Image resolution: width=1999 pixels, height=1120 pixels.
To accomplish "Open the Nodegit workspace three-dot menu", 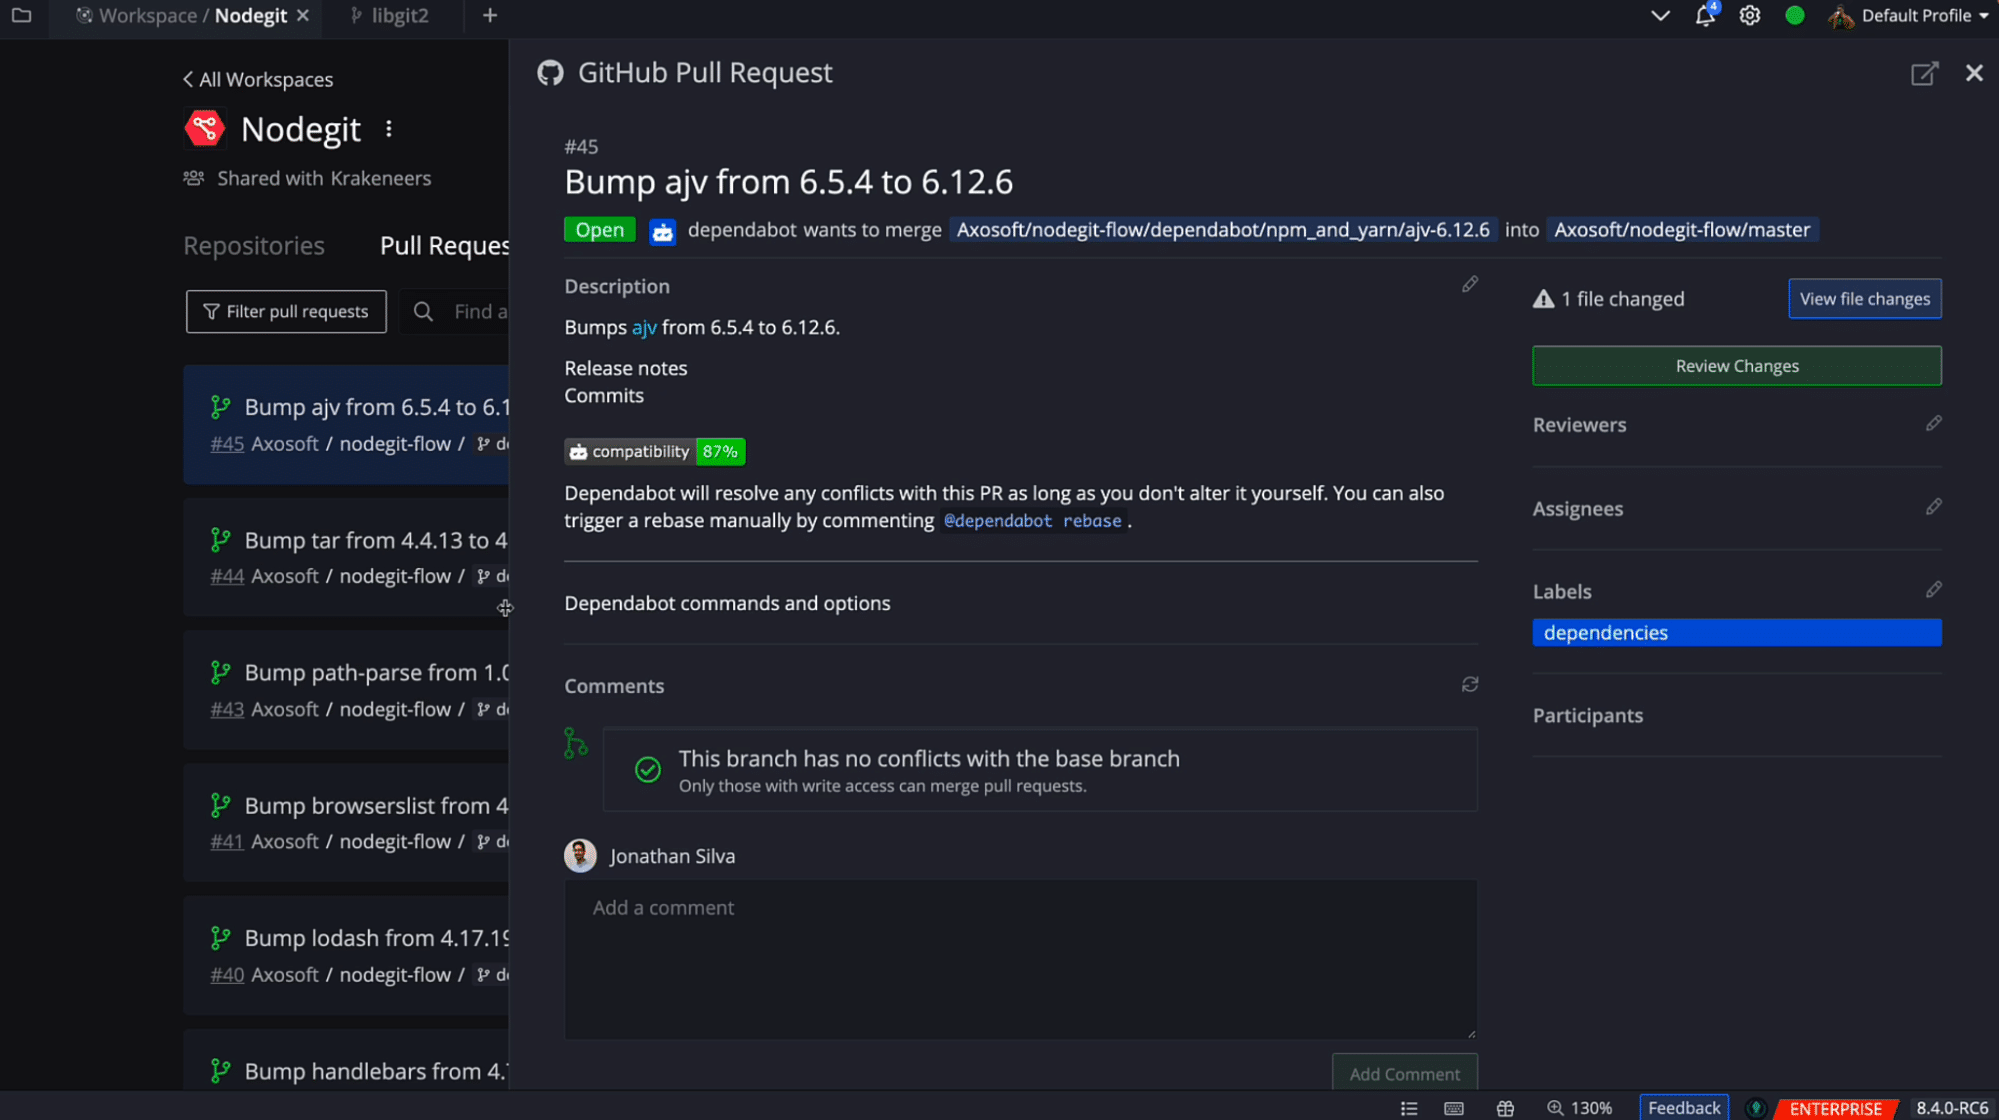I will click(x=389, y=128).
